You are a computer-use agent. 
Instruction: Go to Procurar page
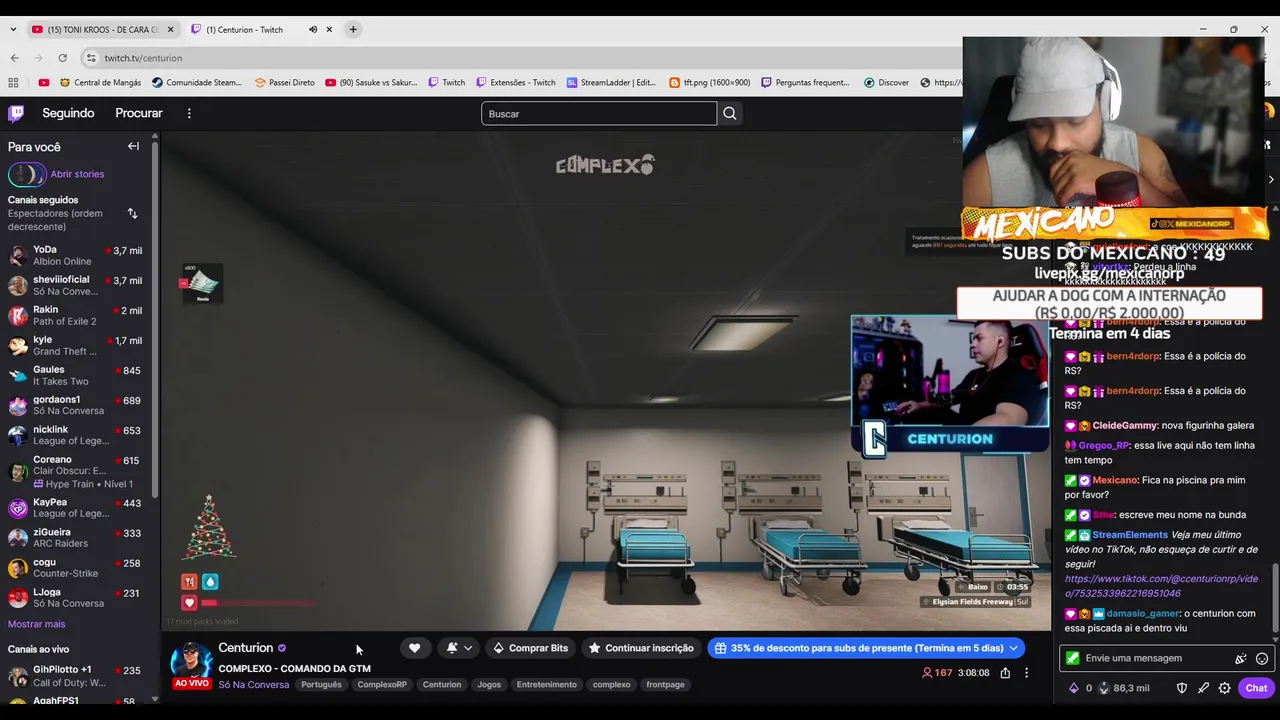[139, 113]
